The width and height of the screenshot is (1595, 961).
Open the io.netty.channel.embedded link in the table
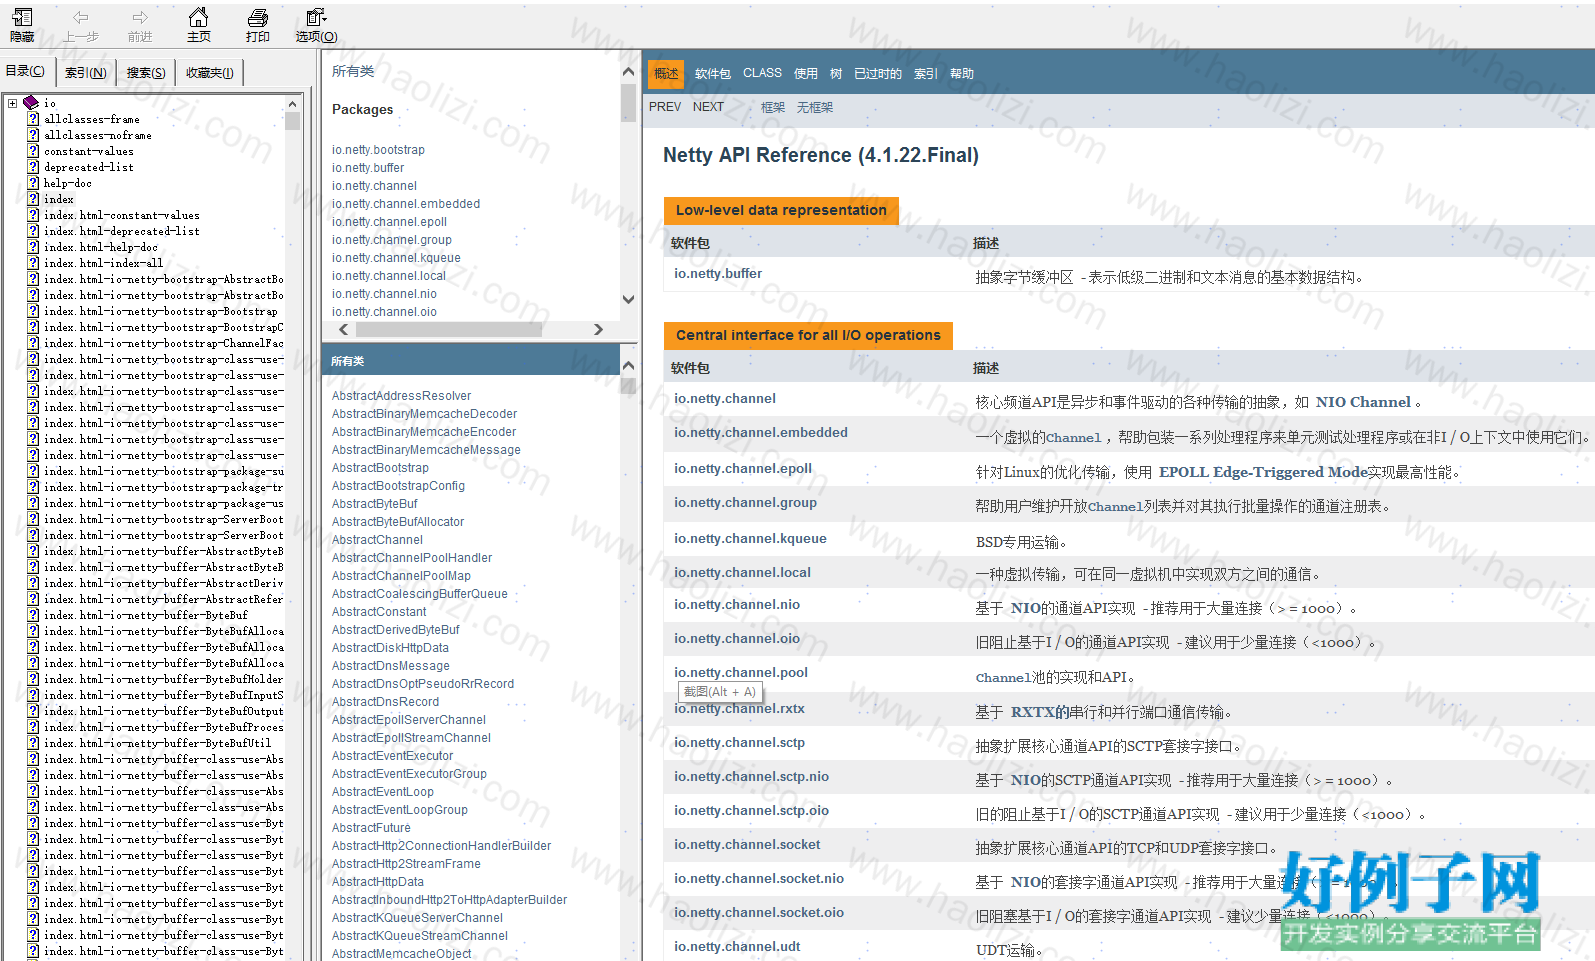(761, 432)
